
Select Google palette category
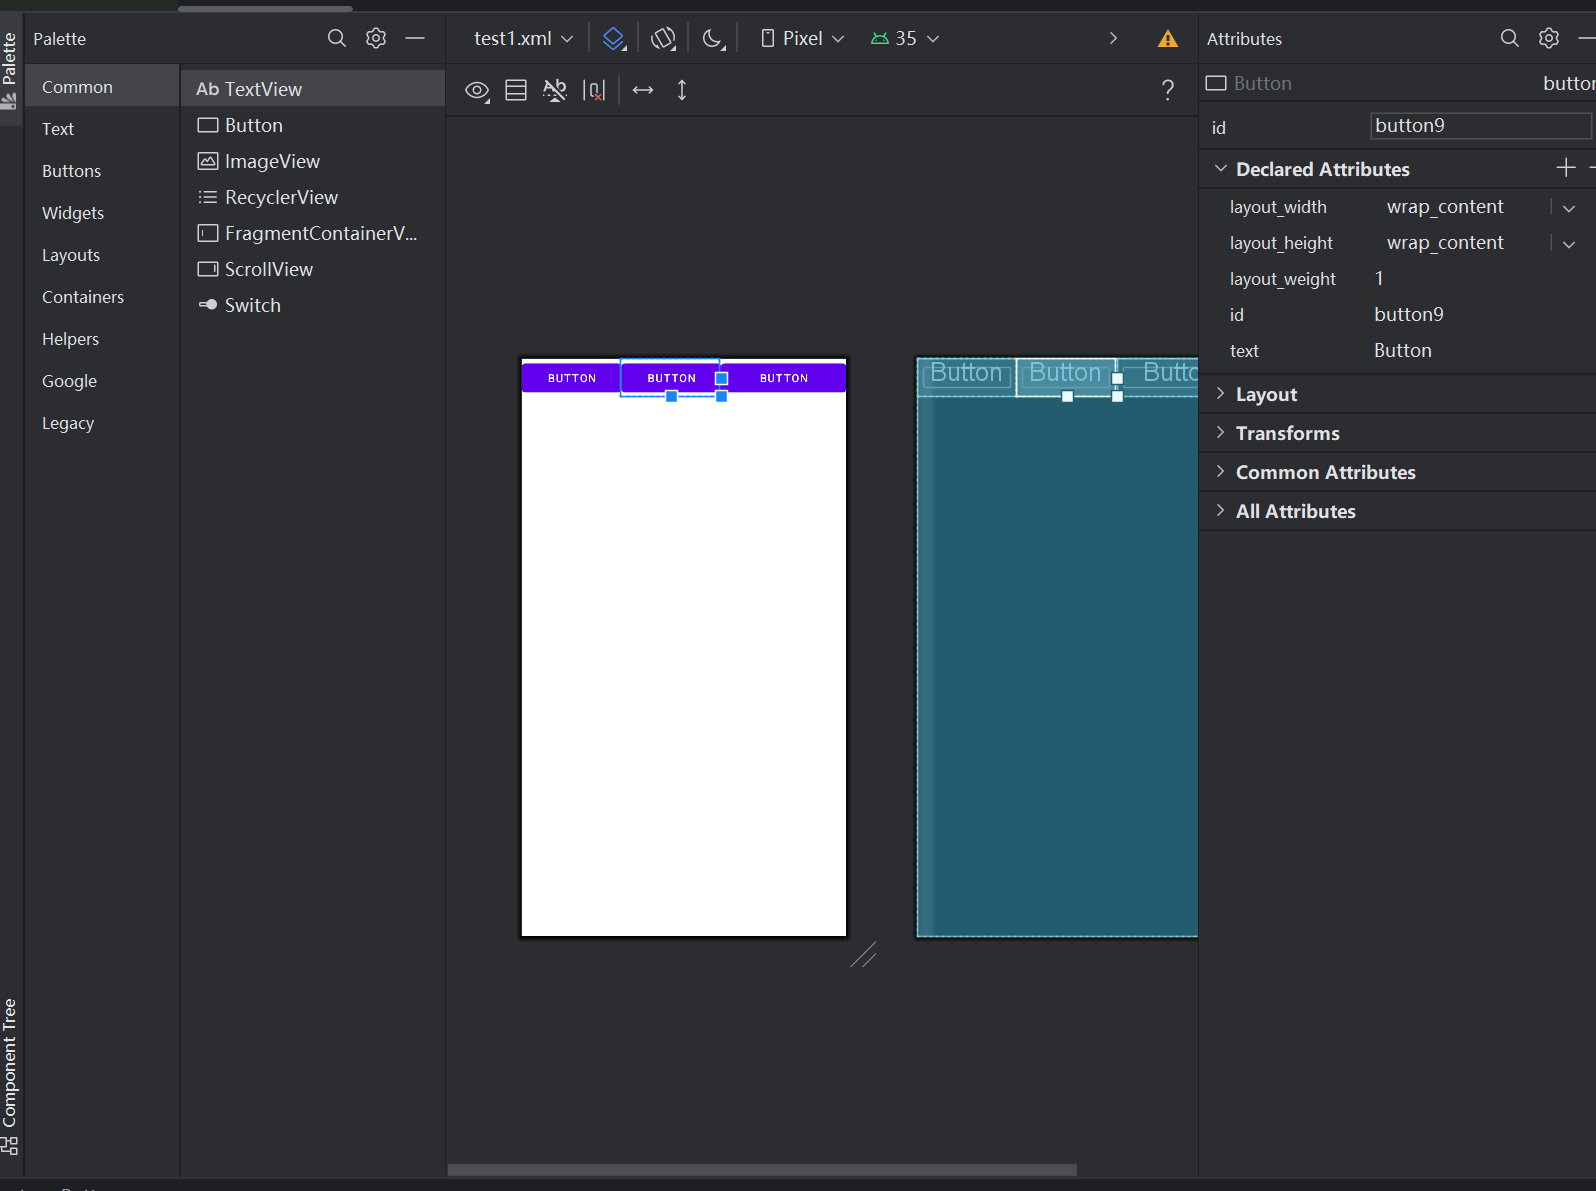102,381
